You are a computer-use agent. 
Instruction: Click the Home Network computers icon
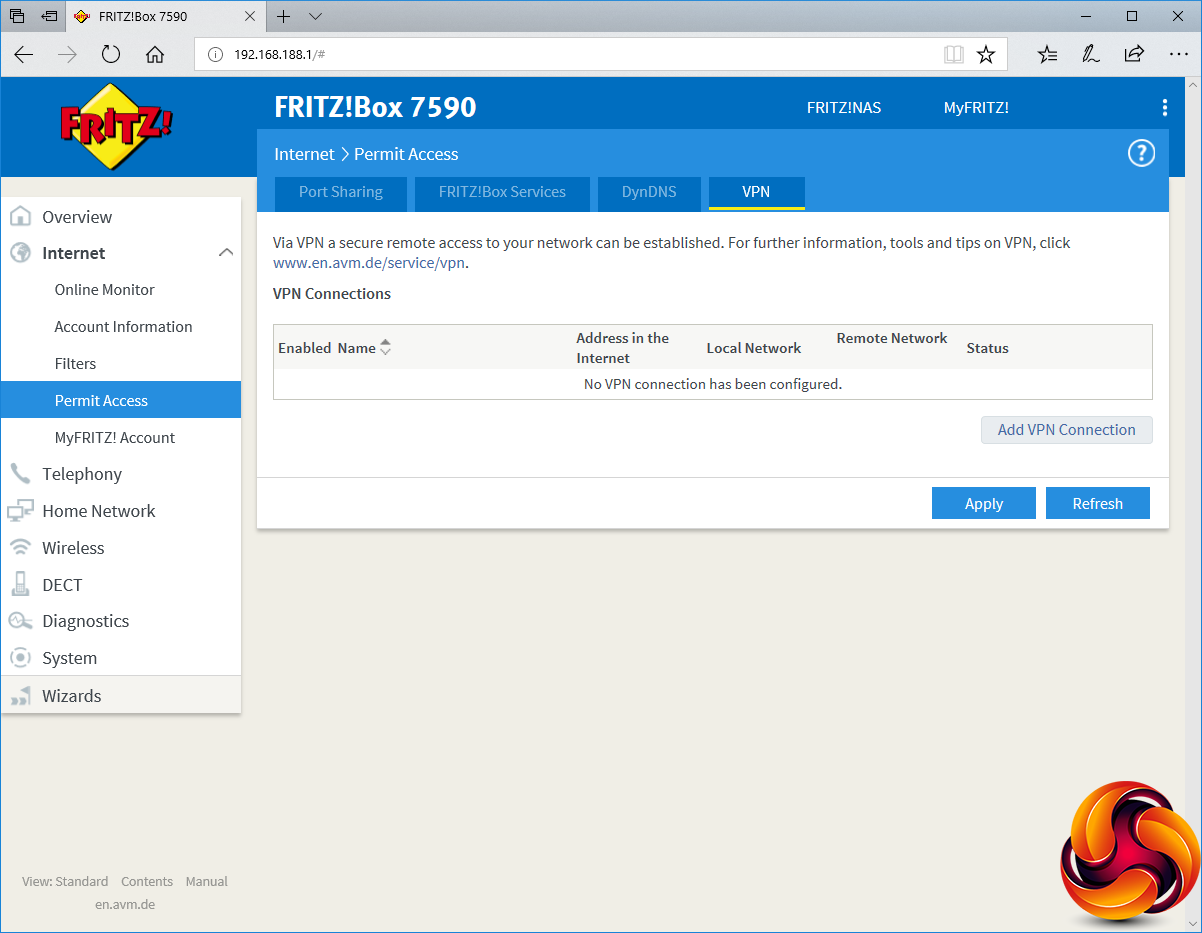(x=20, y=511)
